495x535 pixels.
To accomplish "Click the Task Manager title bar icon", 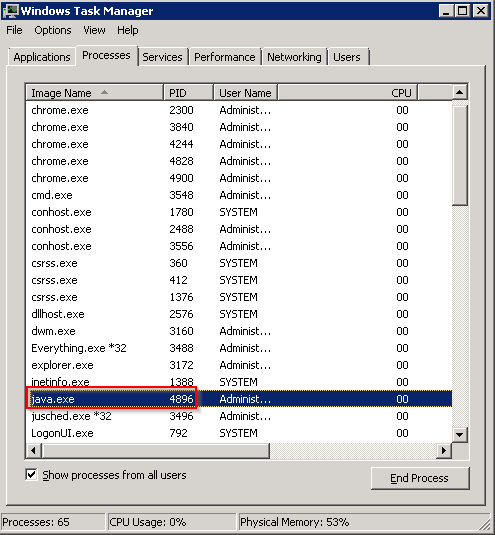I will [x=10, y=11].
